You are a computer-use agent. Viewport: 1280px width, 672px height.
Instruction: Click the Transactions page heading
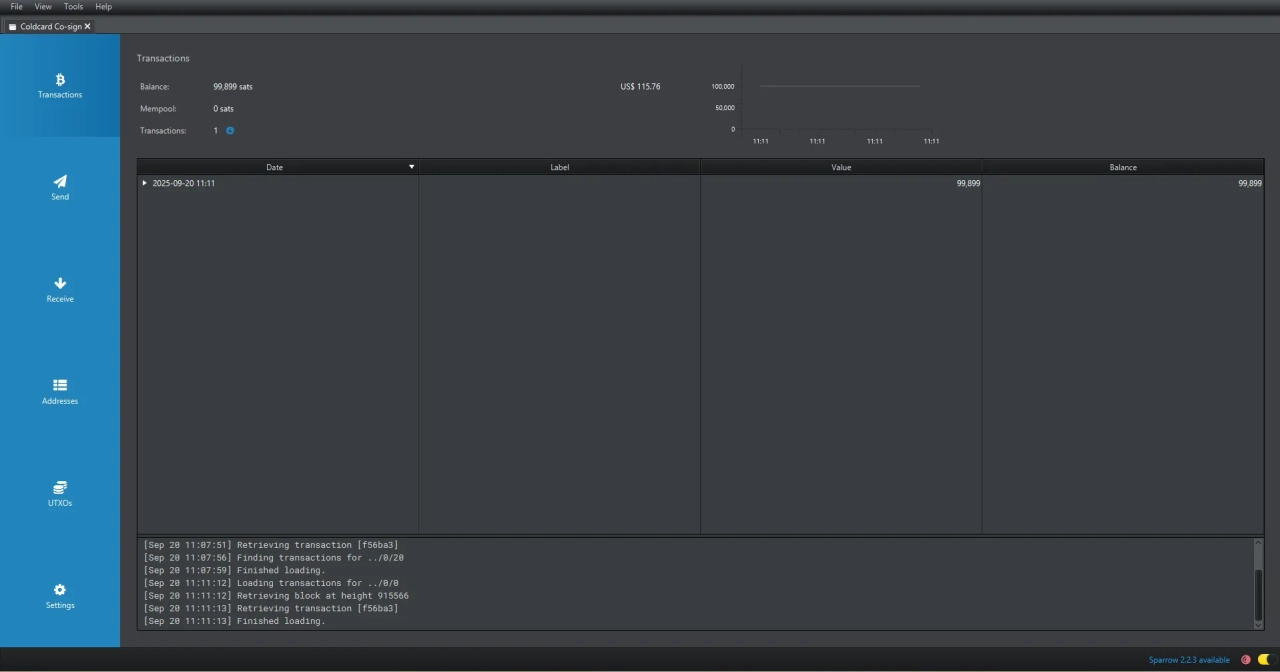click(x=163, y=58)
